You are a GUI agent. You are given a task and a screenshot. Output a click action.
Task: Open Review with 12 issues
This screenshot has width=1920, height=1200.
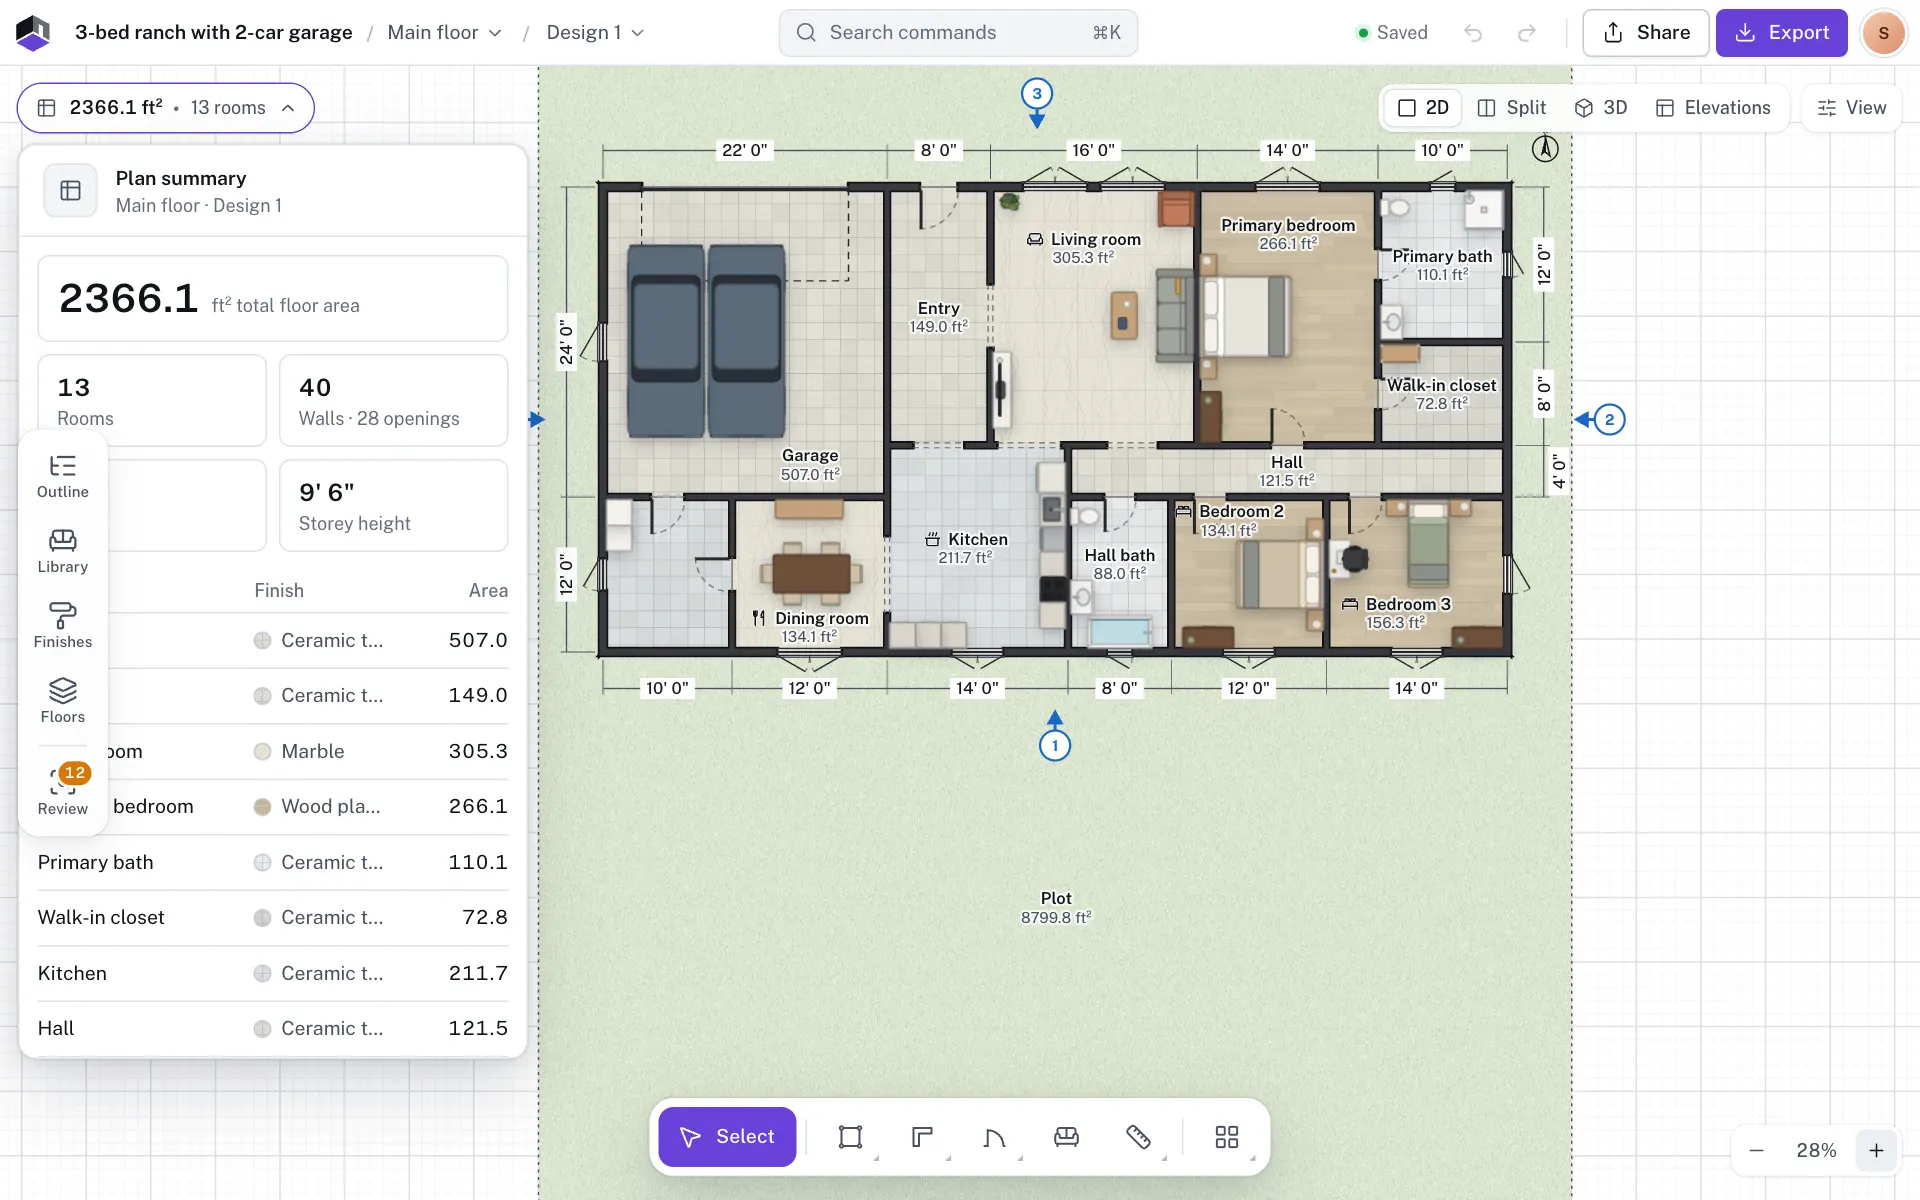point(62,791)
